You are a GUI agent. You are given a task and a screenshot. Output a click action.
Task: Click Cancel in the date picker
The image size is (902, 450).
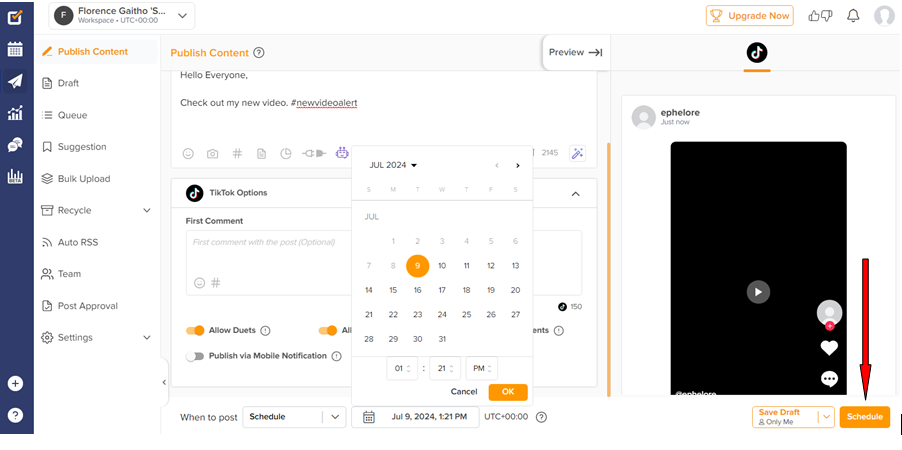click(x=464, y=392)
